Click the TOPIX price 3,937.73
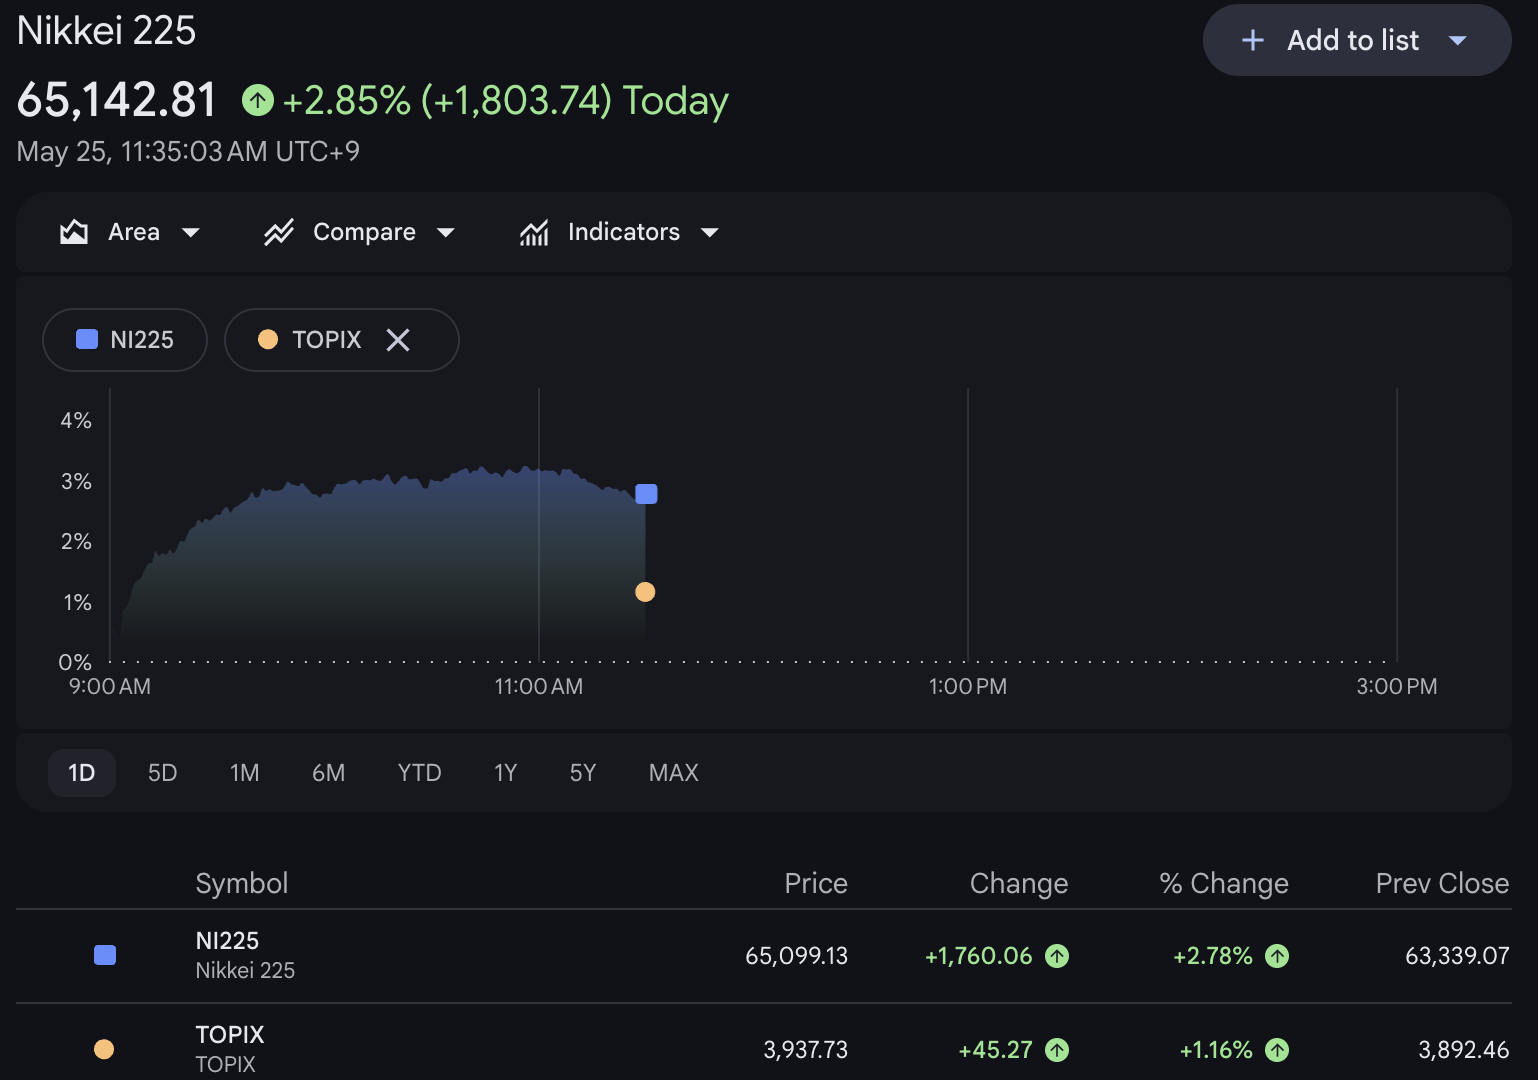1538x1080 pixels. tap(805, 1050)
